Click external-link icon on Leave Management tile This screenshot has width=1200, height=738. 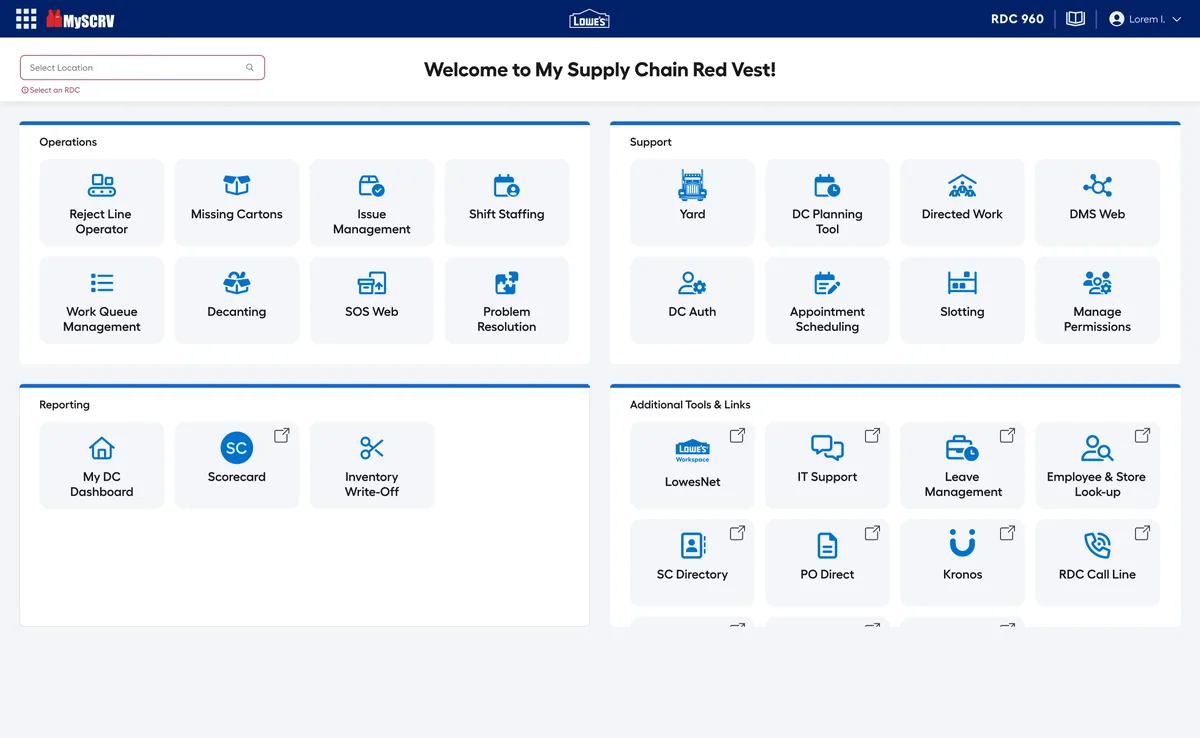1007,435
